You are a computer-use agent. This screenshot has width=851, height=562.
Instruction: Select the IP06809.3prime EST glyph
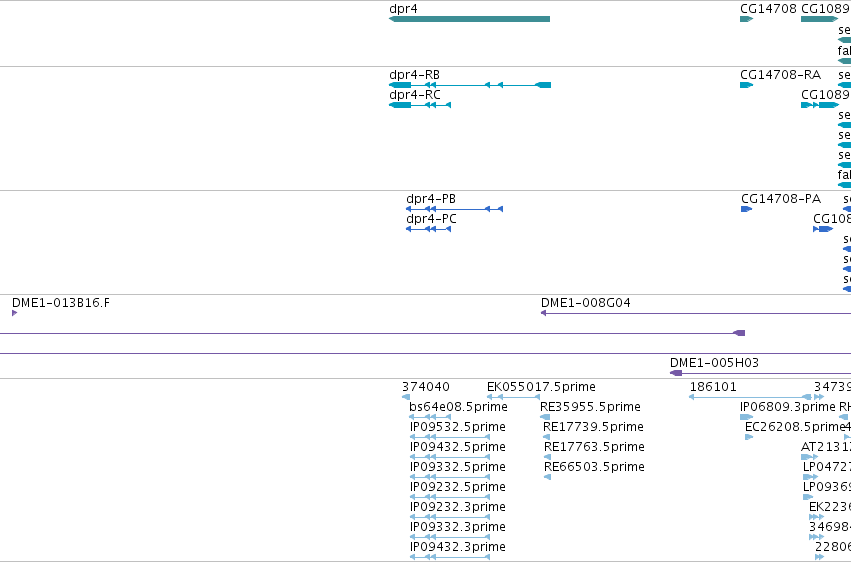pos(746,417)
